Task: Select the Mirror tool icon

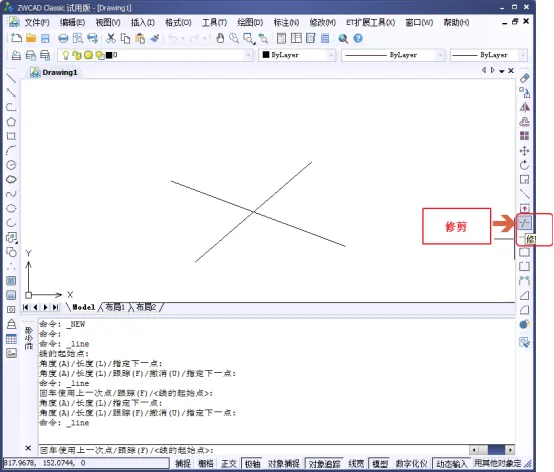Action: (x=525, y=107)
